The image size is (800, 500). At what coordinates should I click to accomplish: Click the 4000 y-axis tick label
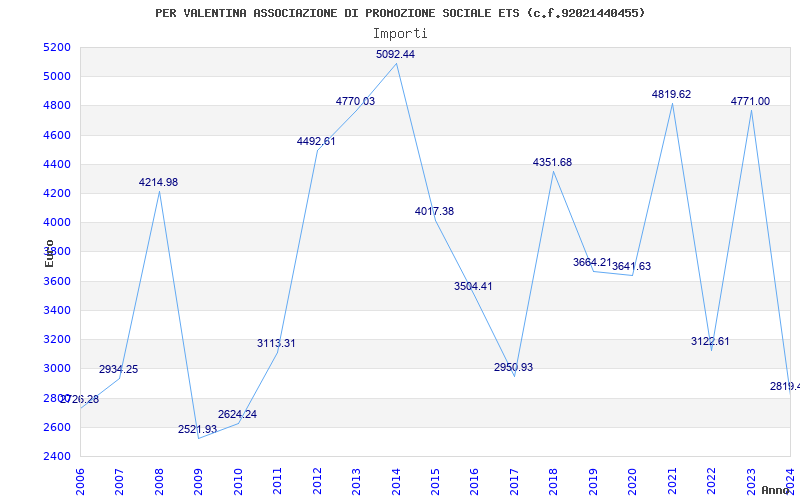[x=57, y=222]
